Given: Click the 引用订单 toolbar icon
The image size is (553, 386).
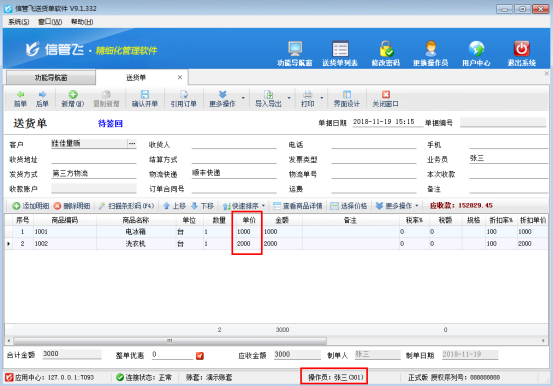Looking at the screenshot, I should (x=184, y=94).
